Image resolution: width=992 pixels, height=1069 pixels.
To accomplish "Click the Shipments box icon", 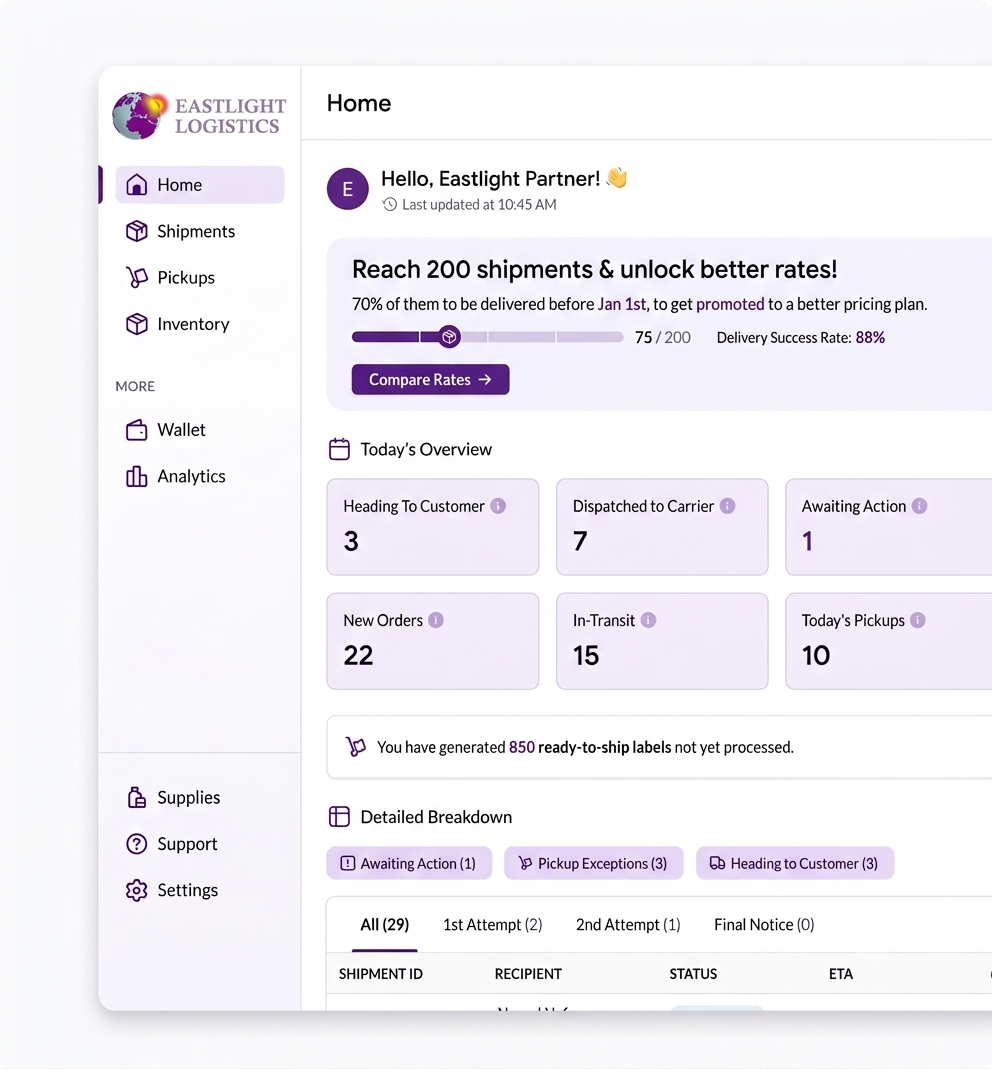I will pos(136,231).
